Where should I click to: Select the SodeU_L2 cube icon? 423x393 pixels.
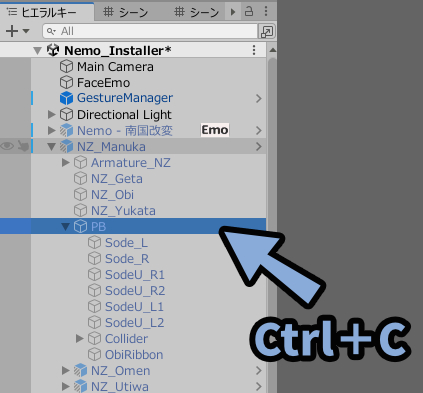(94, 322)
